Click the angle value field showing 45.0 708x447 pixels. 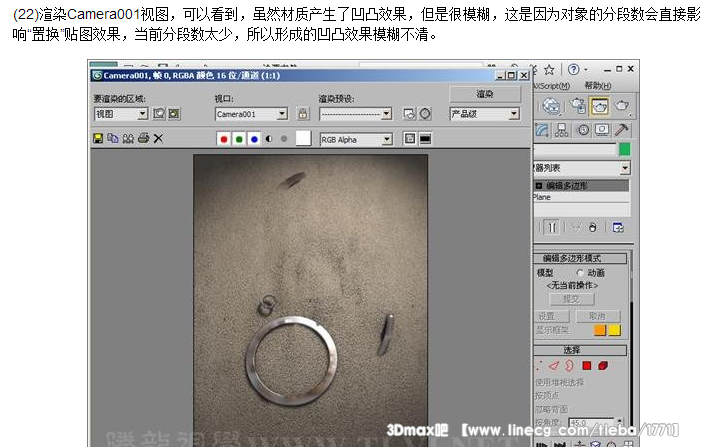point(592,423)
